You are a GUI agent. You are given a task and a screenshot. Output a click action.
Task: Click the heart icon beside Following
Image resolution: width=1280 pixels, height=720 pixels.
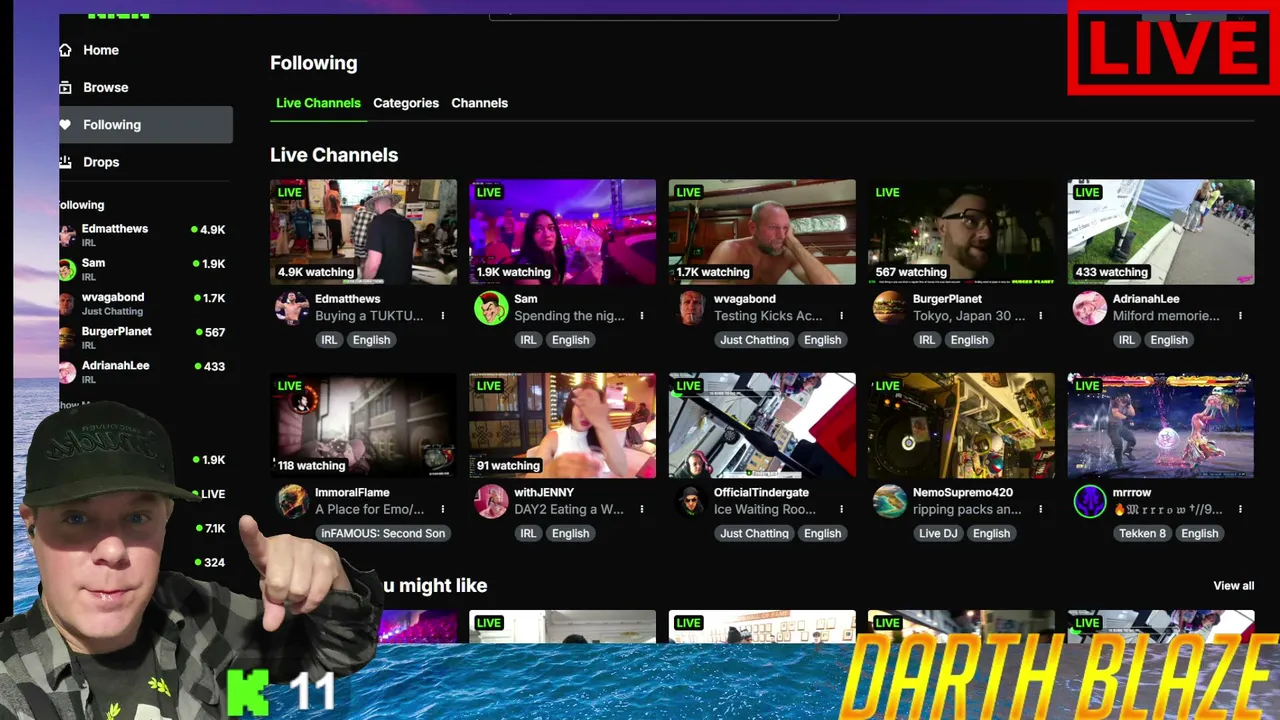pos(66,125)
